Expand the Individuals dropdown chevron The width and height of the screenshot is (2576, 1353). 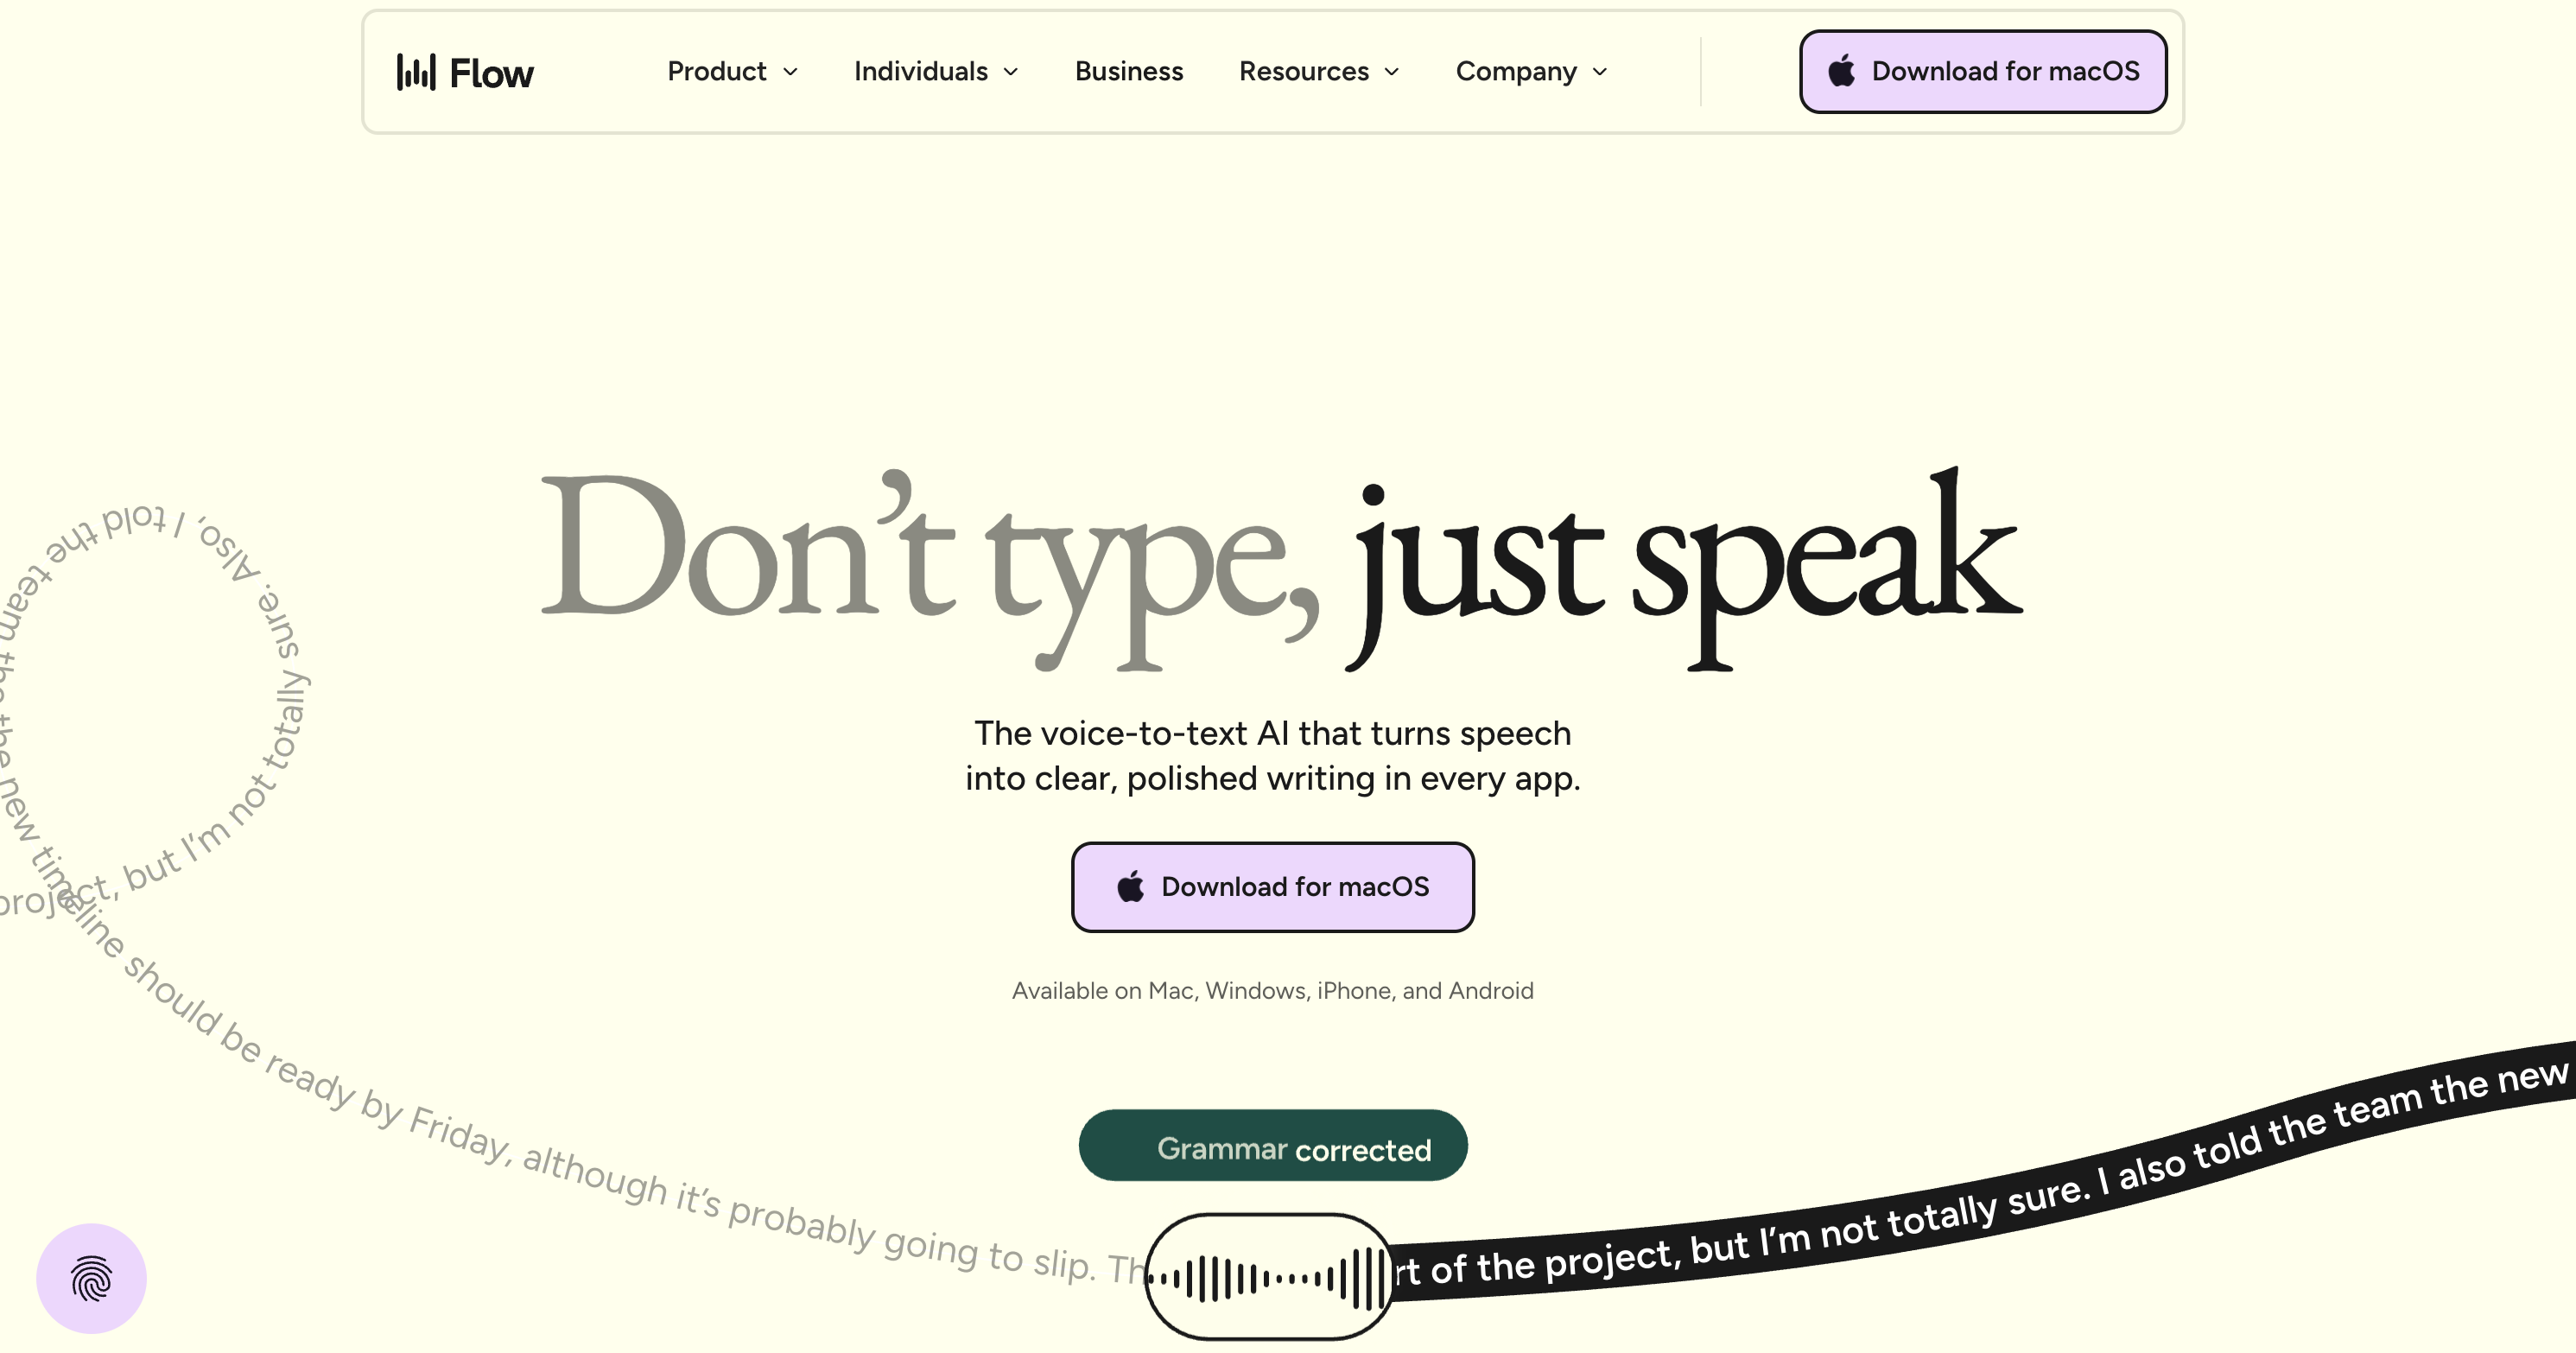pyautogui.click(x=1010, y=72)
